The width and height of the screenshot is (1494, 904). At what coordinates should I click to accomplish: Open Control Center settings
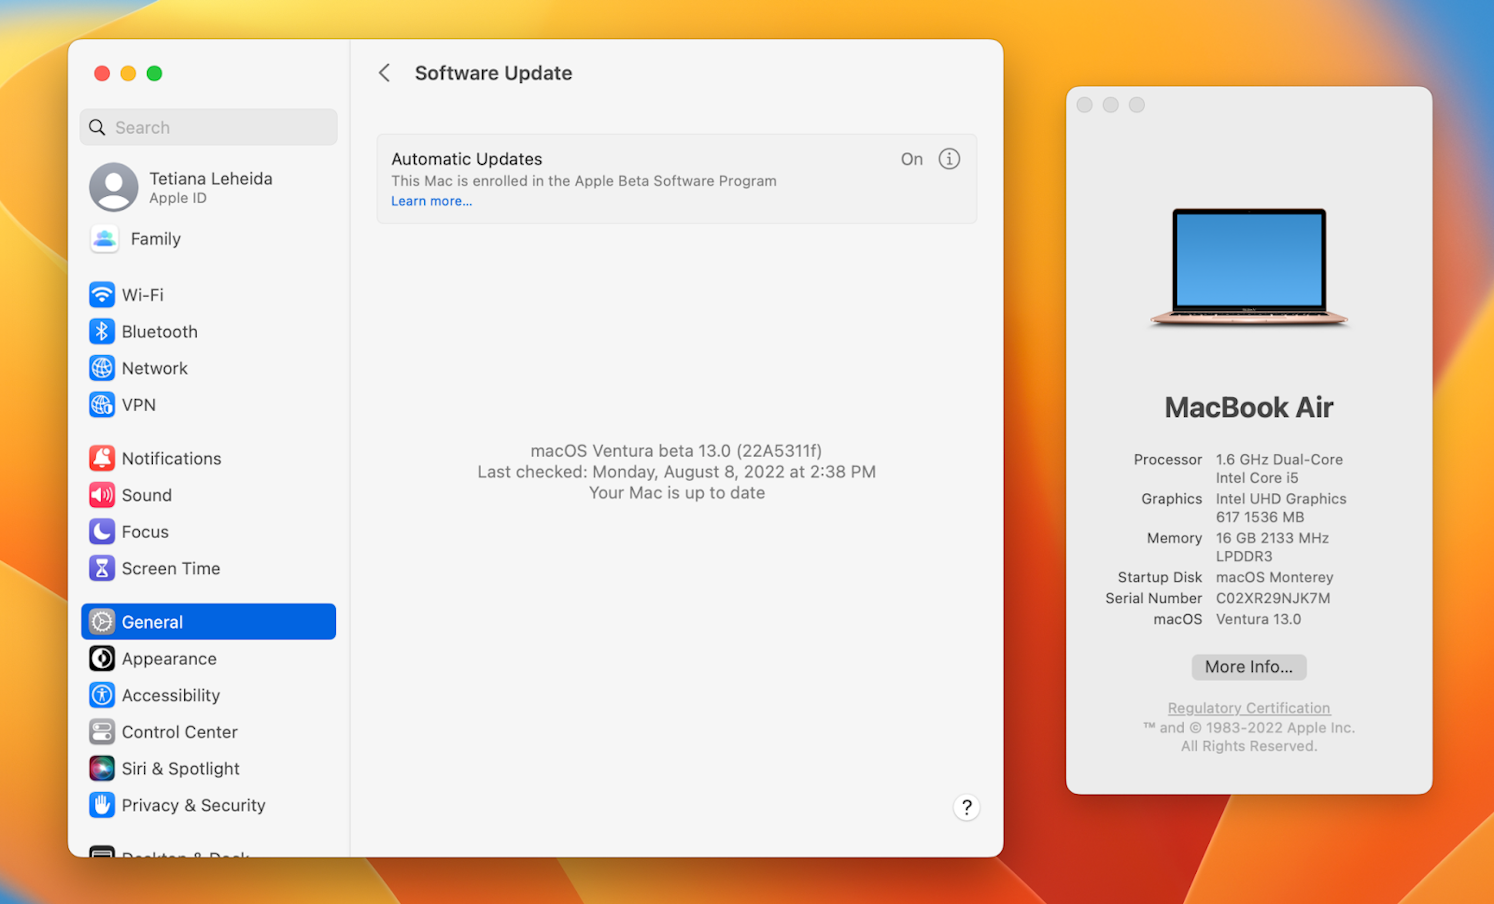pos(178,731)
